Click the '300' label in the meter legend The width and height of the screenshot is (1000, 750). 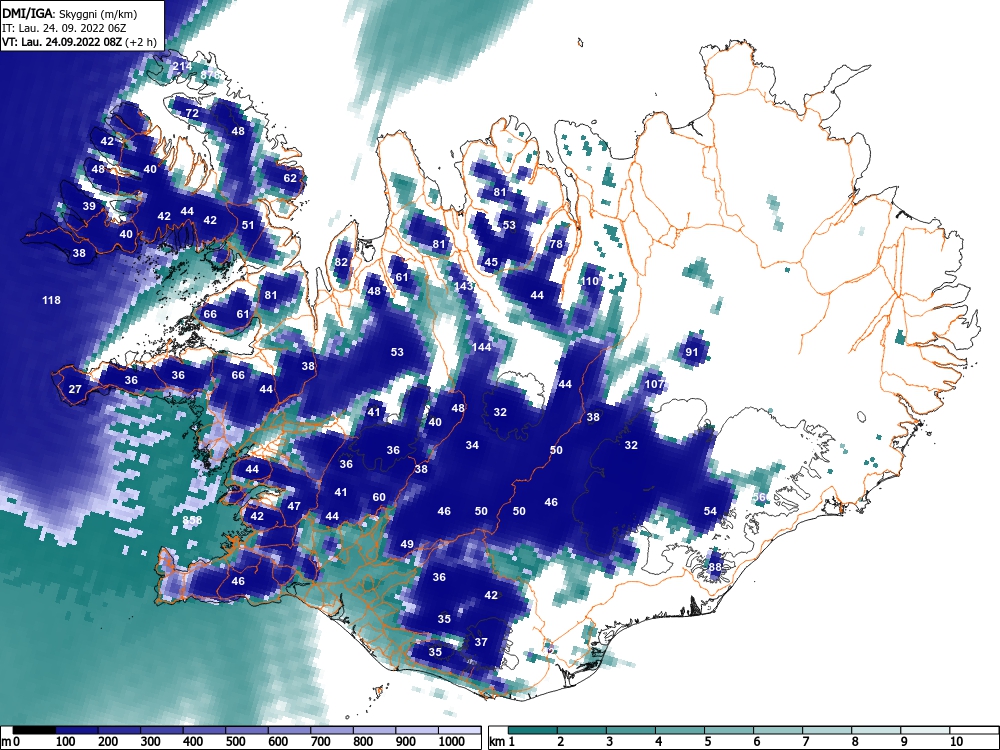coord(151,742)
